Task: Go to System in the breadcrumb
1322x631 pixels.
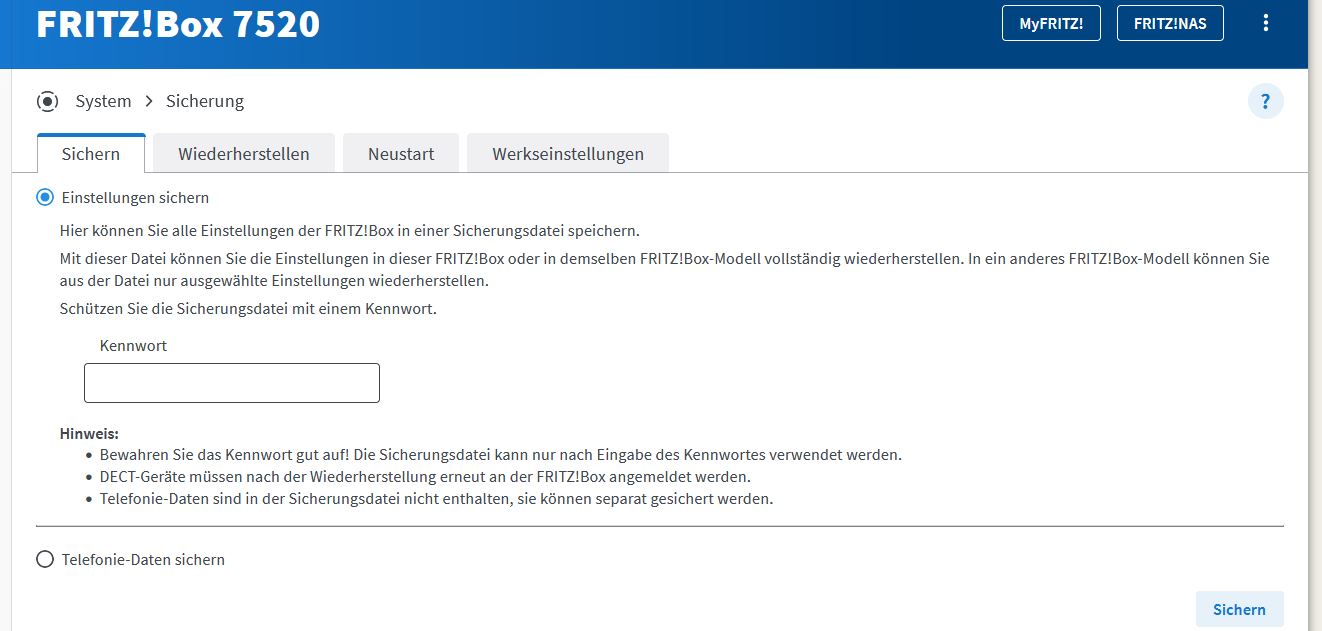Action: (103, 101)
